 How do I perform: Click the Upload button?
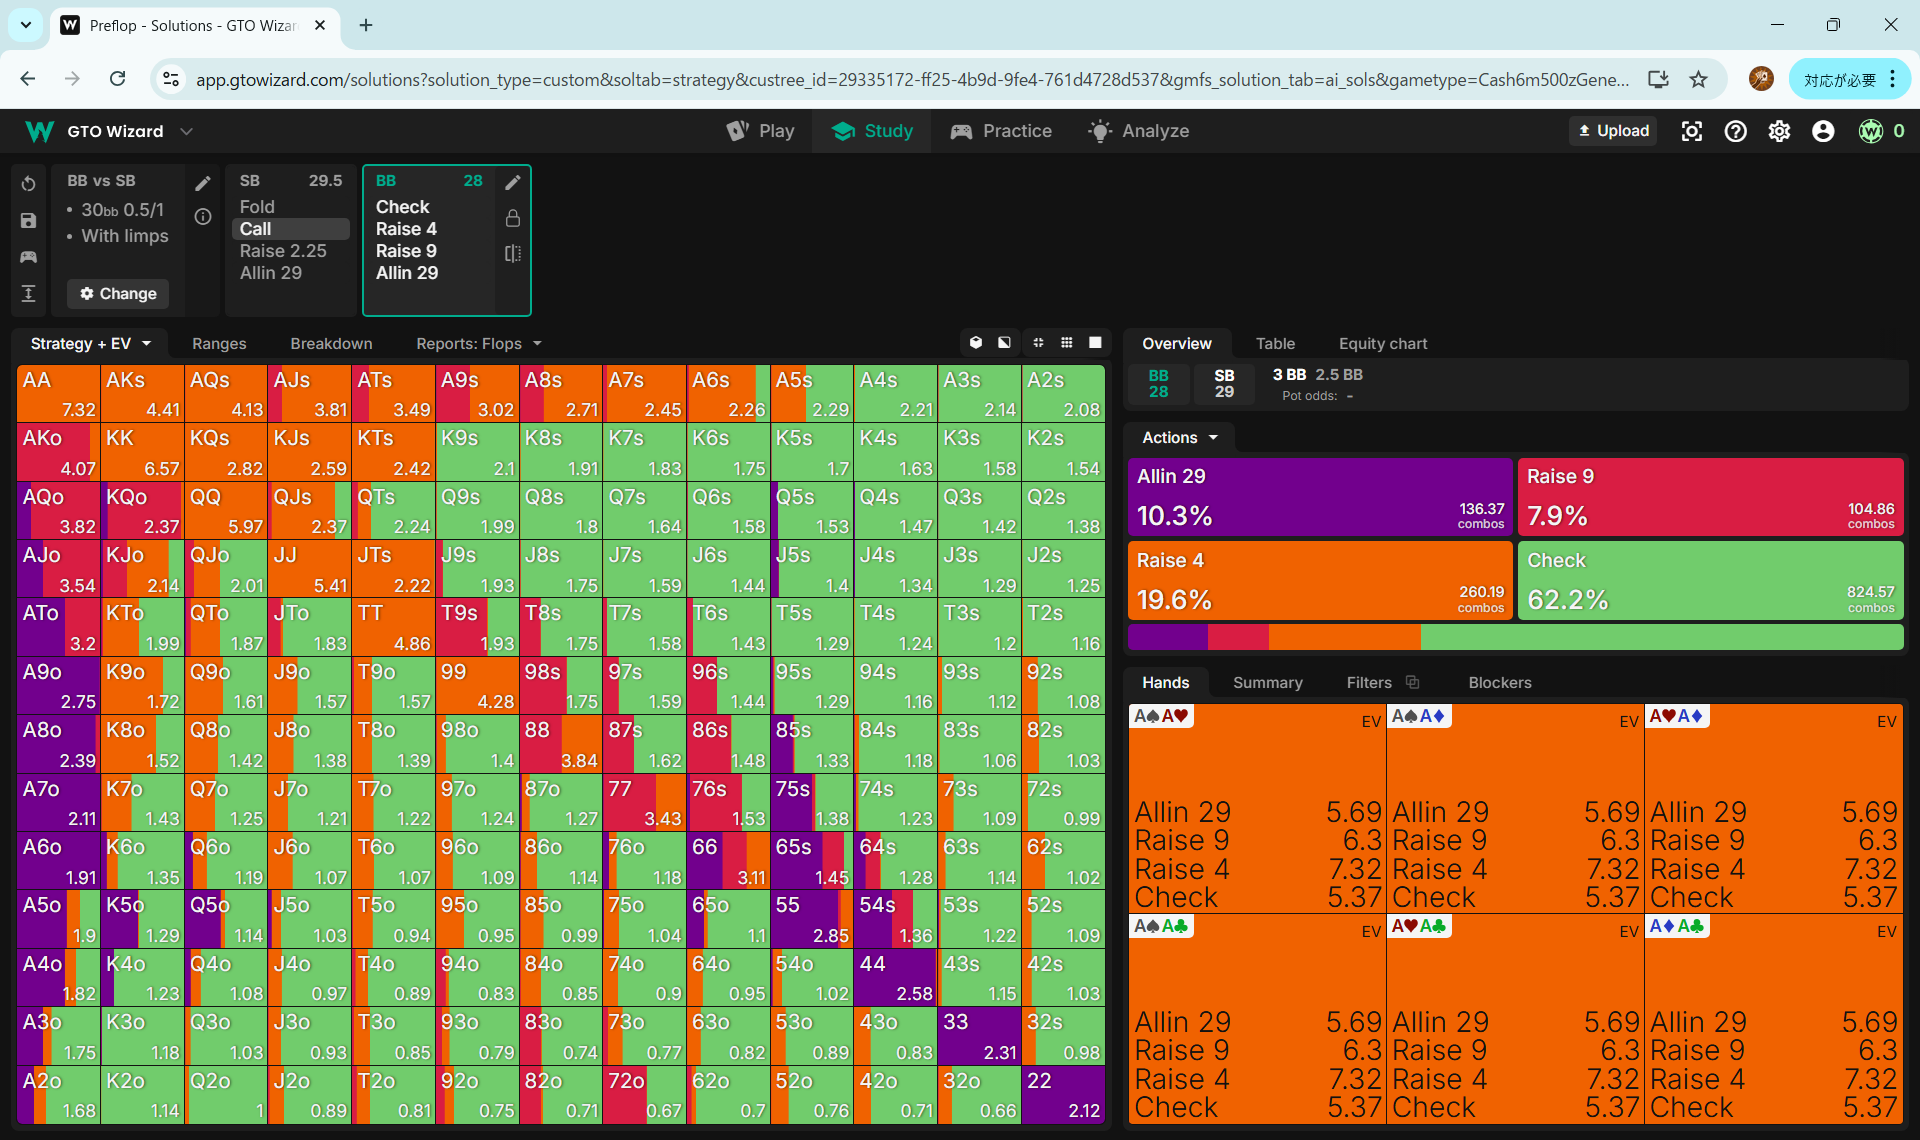pyautogui.click(x=1613, y=131)
